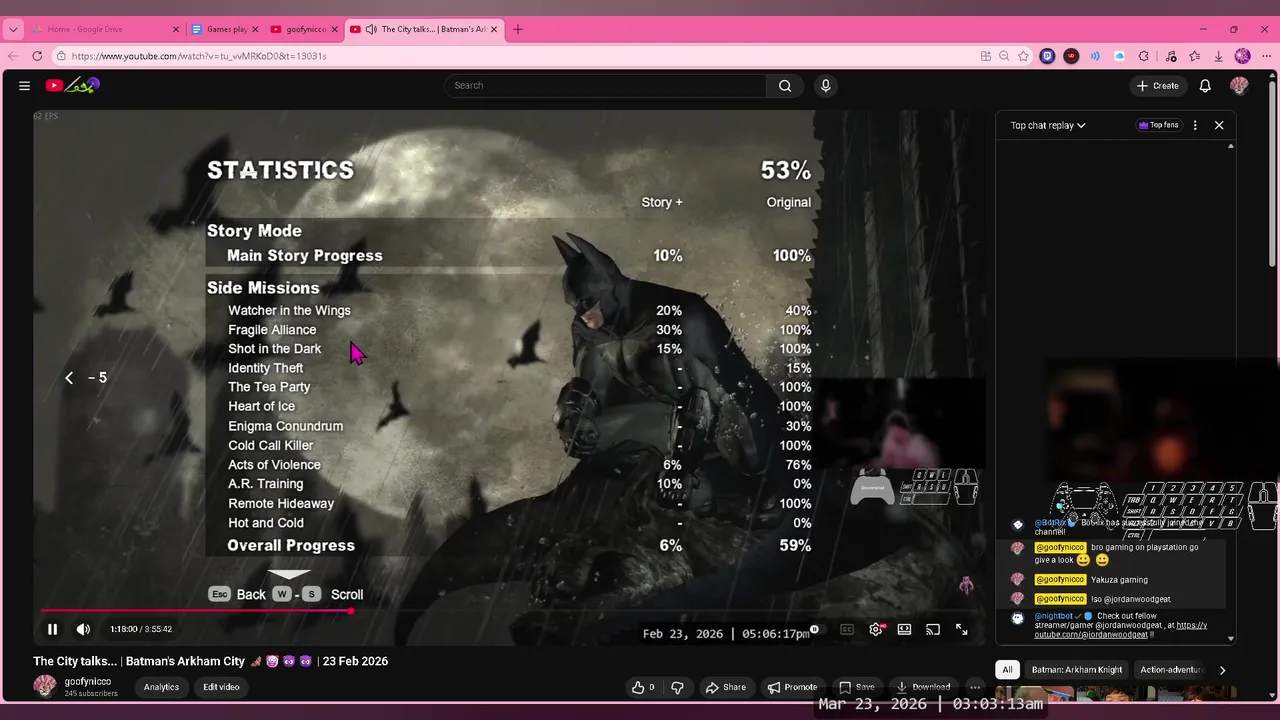Start voice search with the microphone
Image resolution: width=1280 pixels, height=720 pixels.
coord(825,86)
